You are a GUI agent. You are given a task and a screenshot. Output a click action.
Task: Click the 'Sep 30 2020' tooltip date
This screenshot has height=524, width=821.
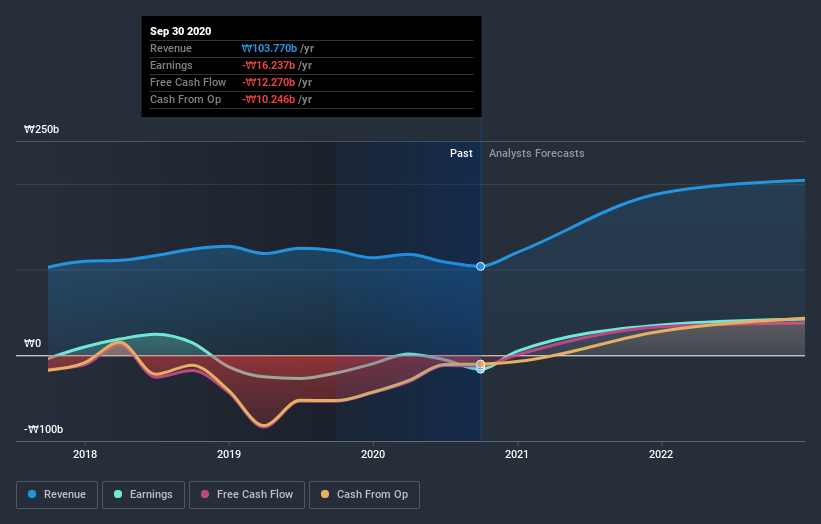pos(181,31)
